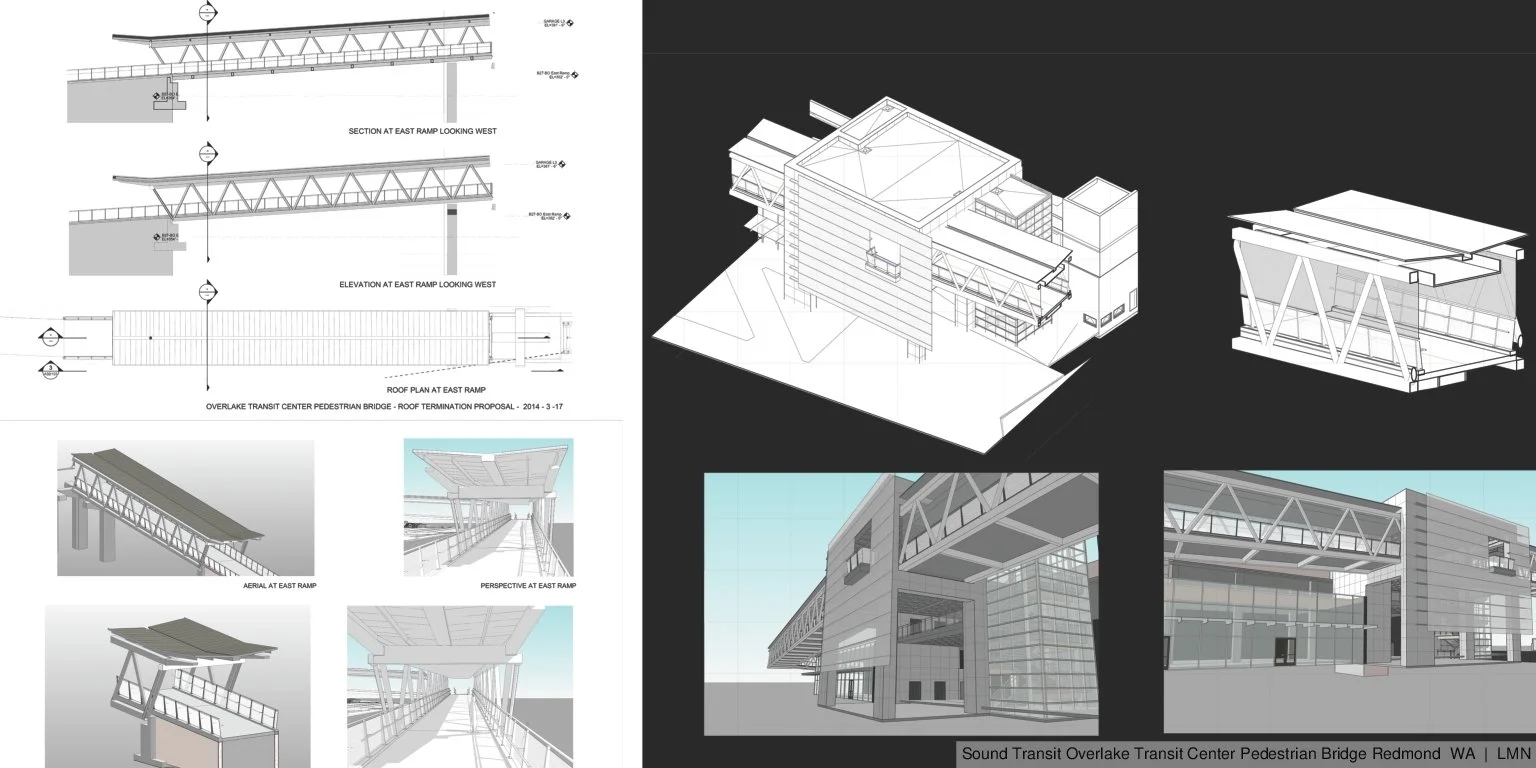Image resolution: width=1536 pixels, height=768 pixels.
Task: Click the B2T-BO East Ramp tag beside the elevation
Action: [547, 213]
